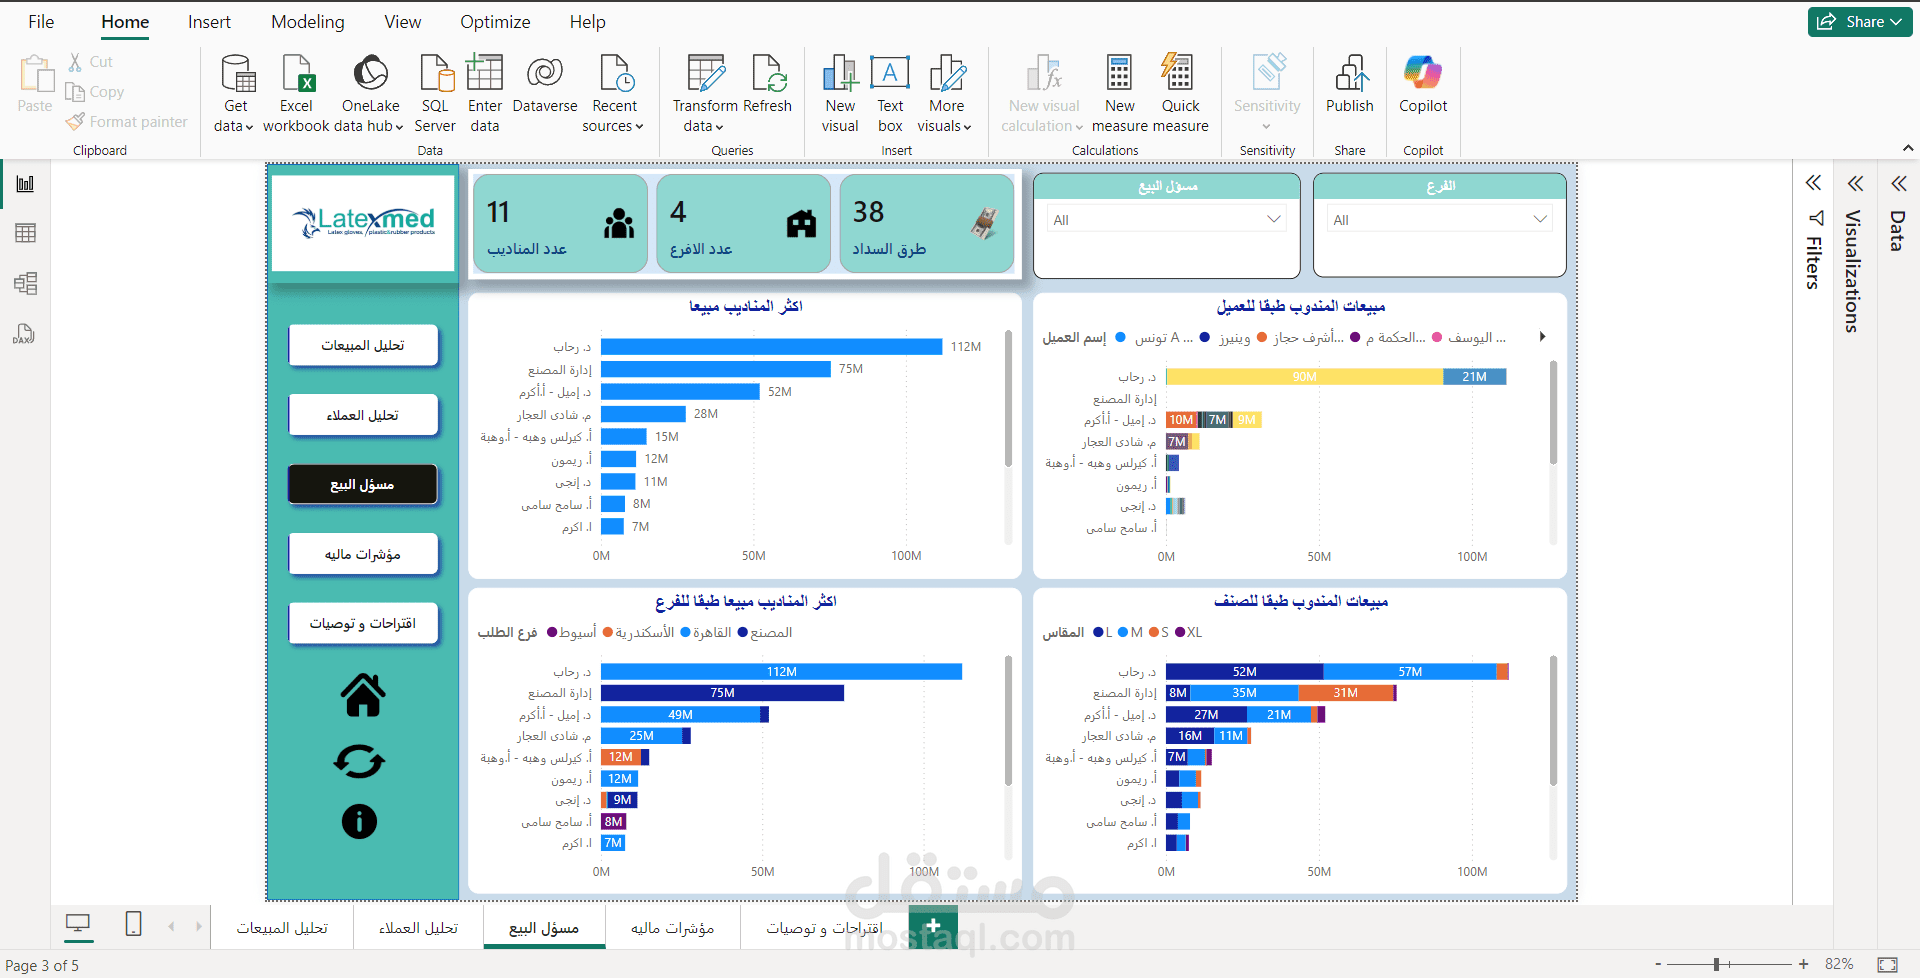Show more legend items arrow

[x=1543, y=337]
